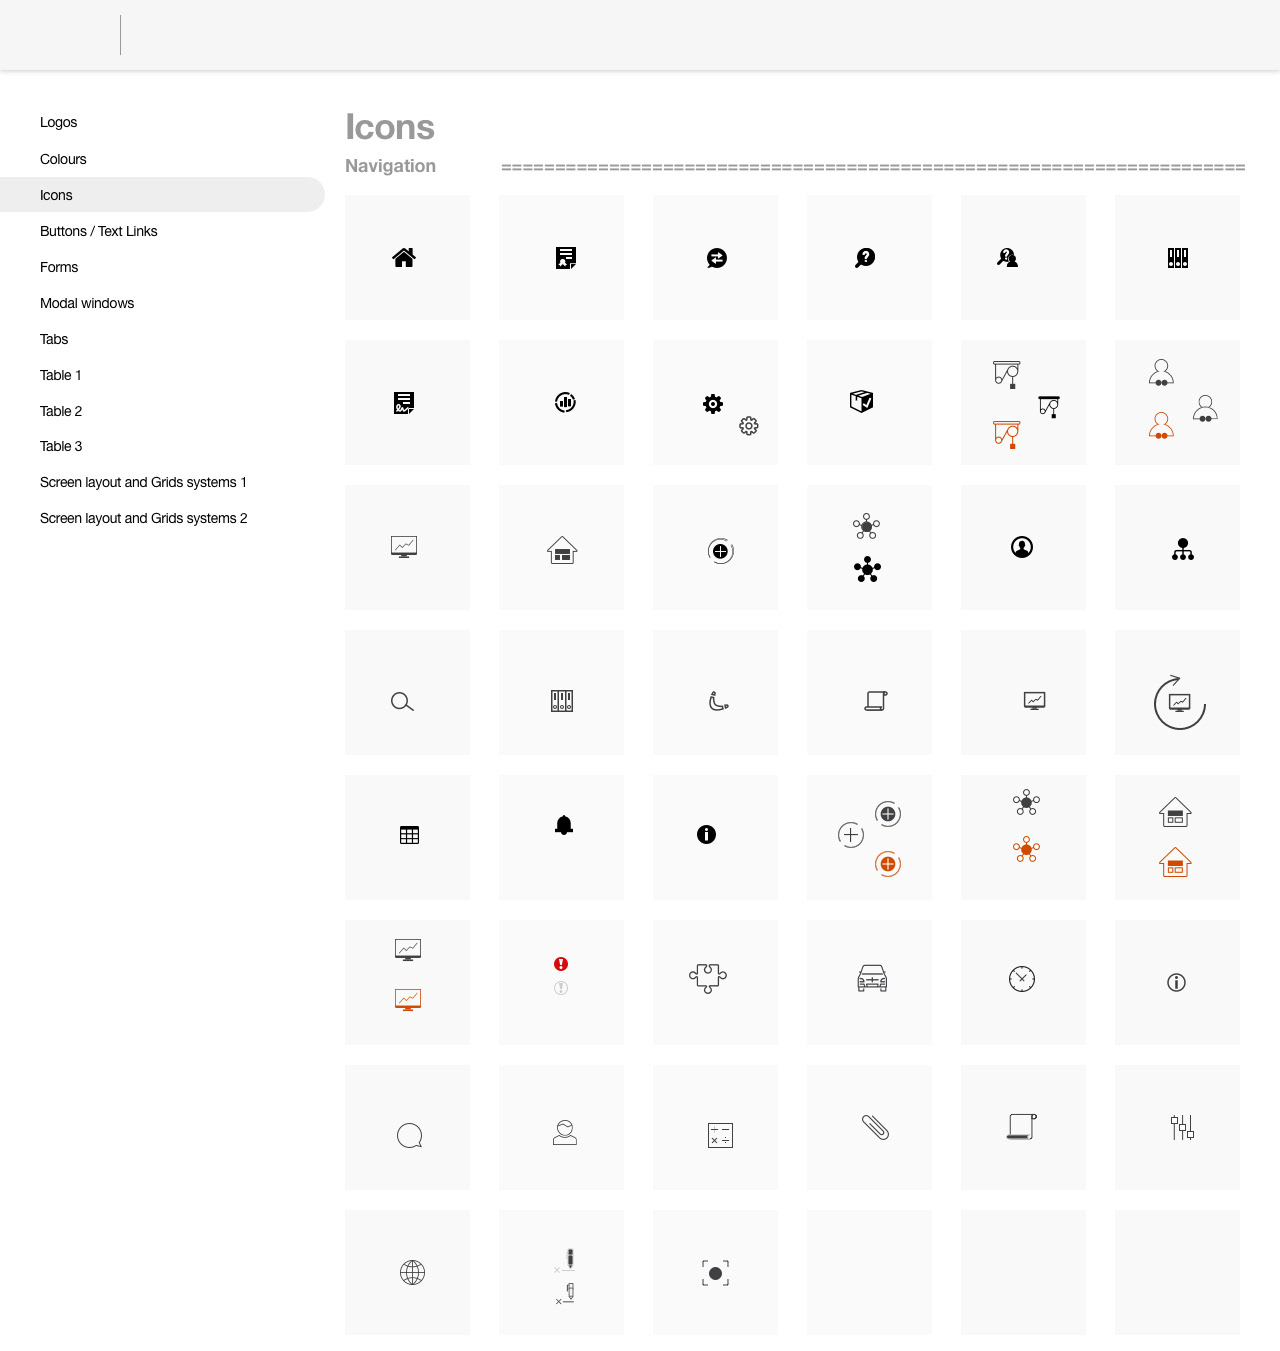Navigate to Table 2
Image resolution: width=1280 pixels, height=1351 pixels.
[x=61, y=411]
